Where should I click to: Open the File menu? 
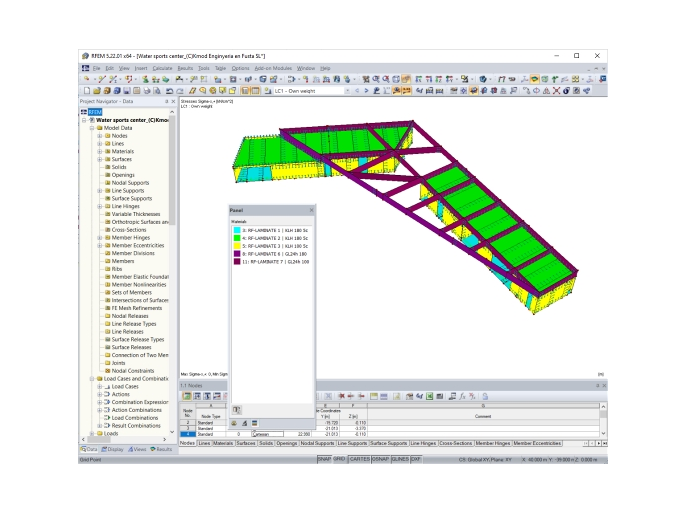point(96,68)
